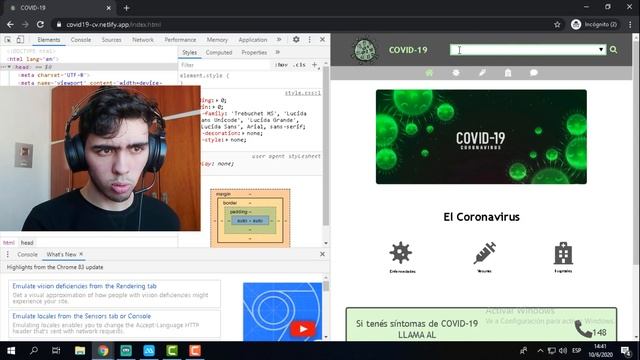The width and height of the screenshot is (640, 360).
Task: Open the notification center icon
Action: (626, 351)
